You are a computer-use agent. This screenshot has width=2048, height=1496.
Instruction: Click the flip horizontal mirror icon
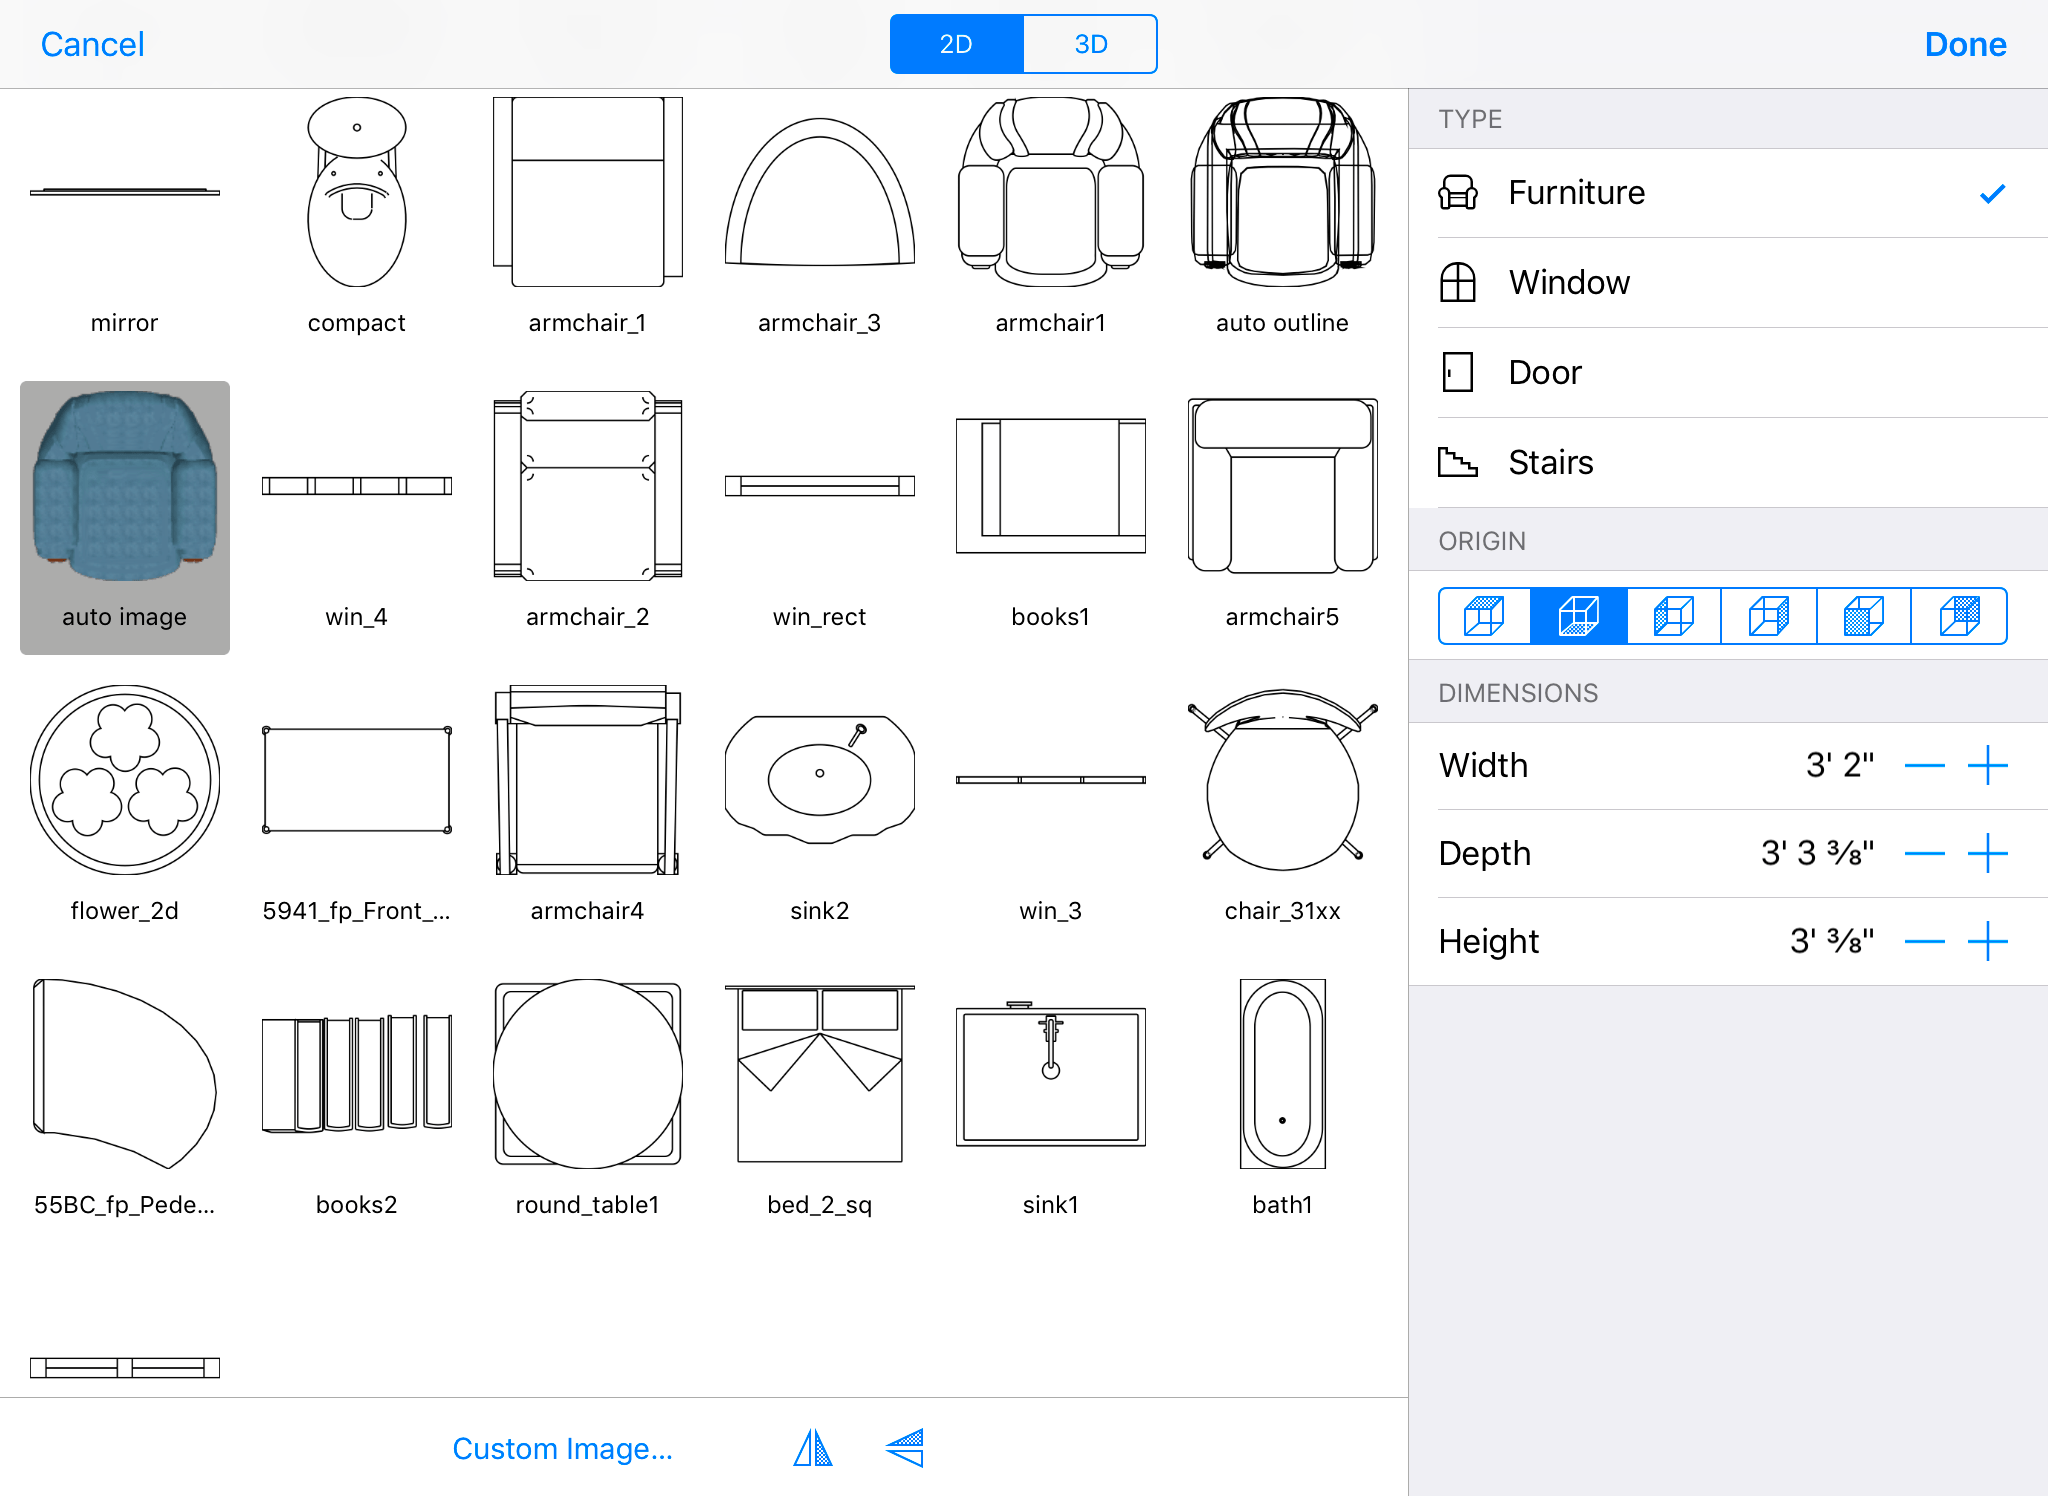(x=813, y=1447)
